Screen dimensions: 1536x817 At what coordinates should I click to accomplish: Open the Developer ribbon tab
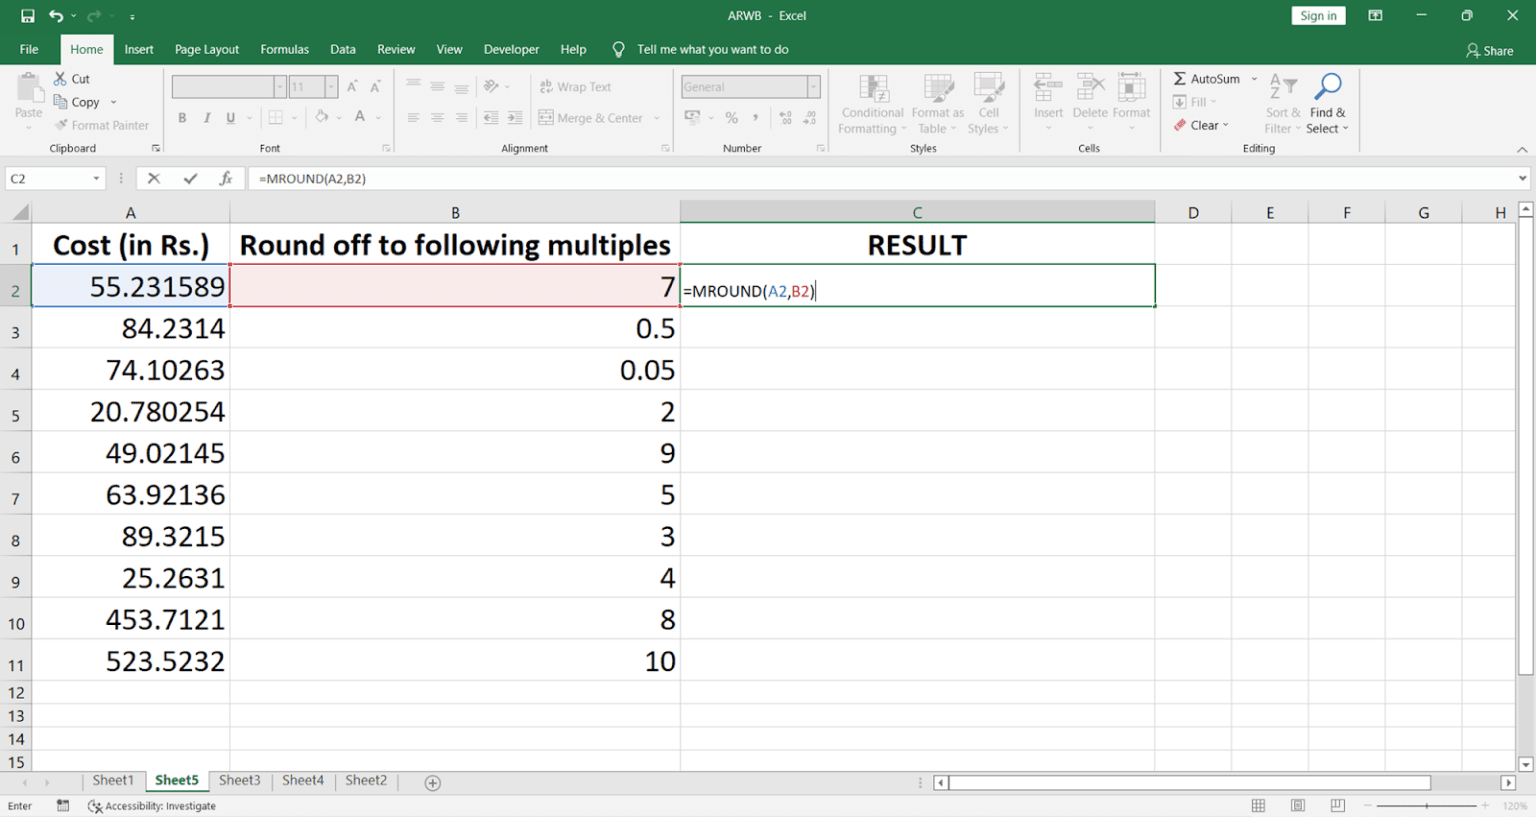(x=511, y=49)
